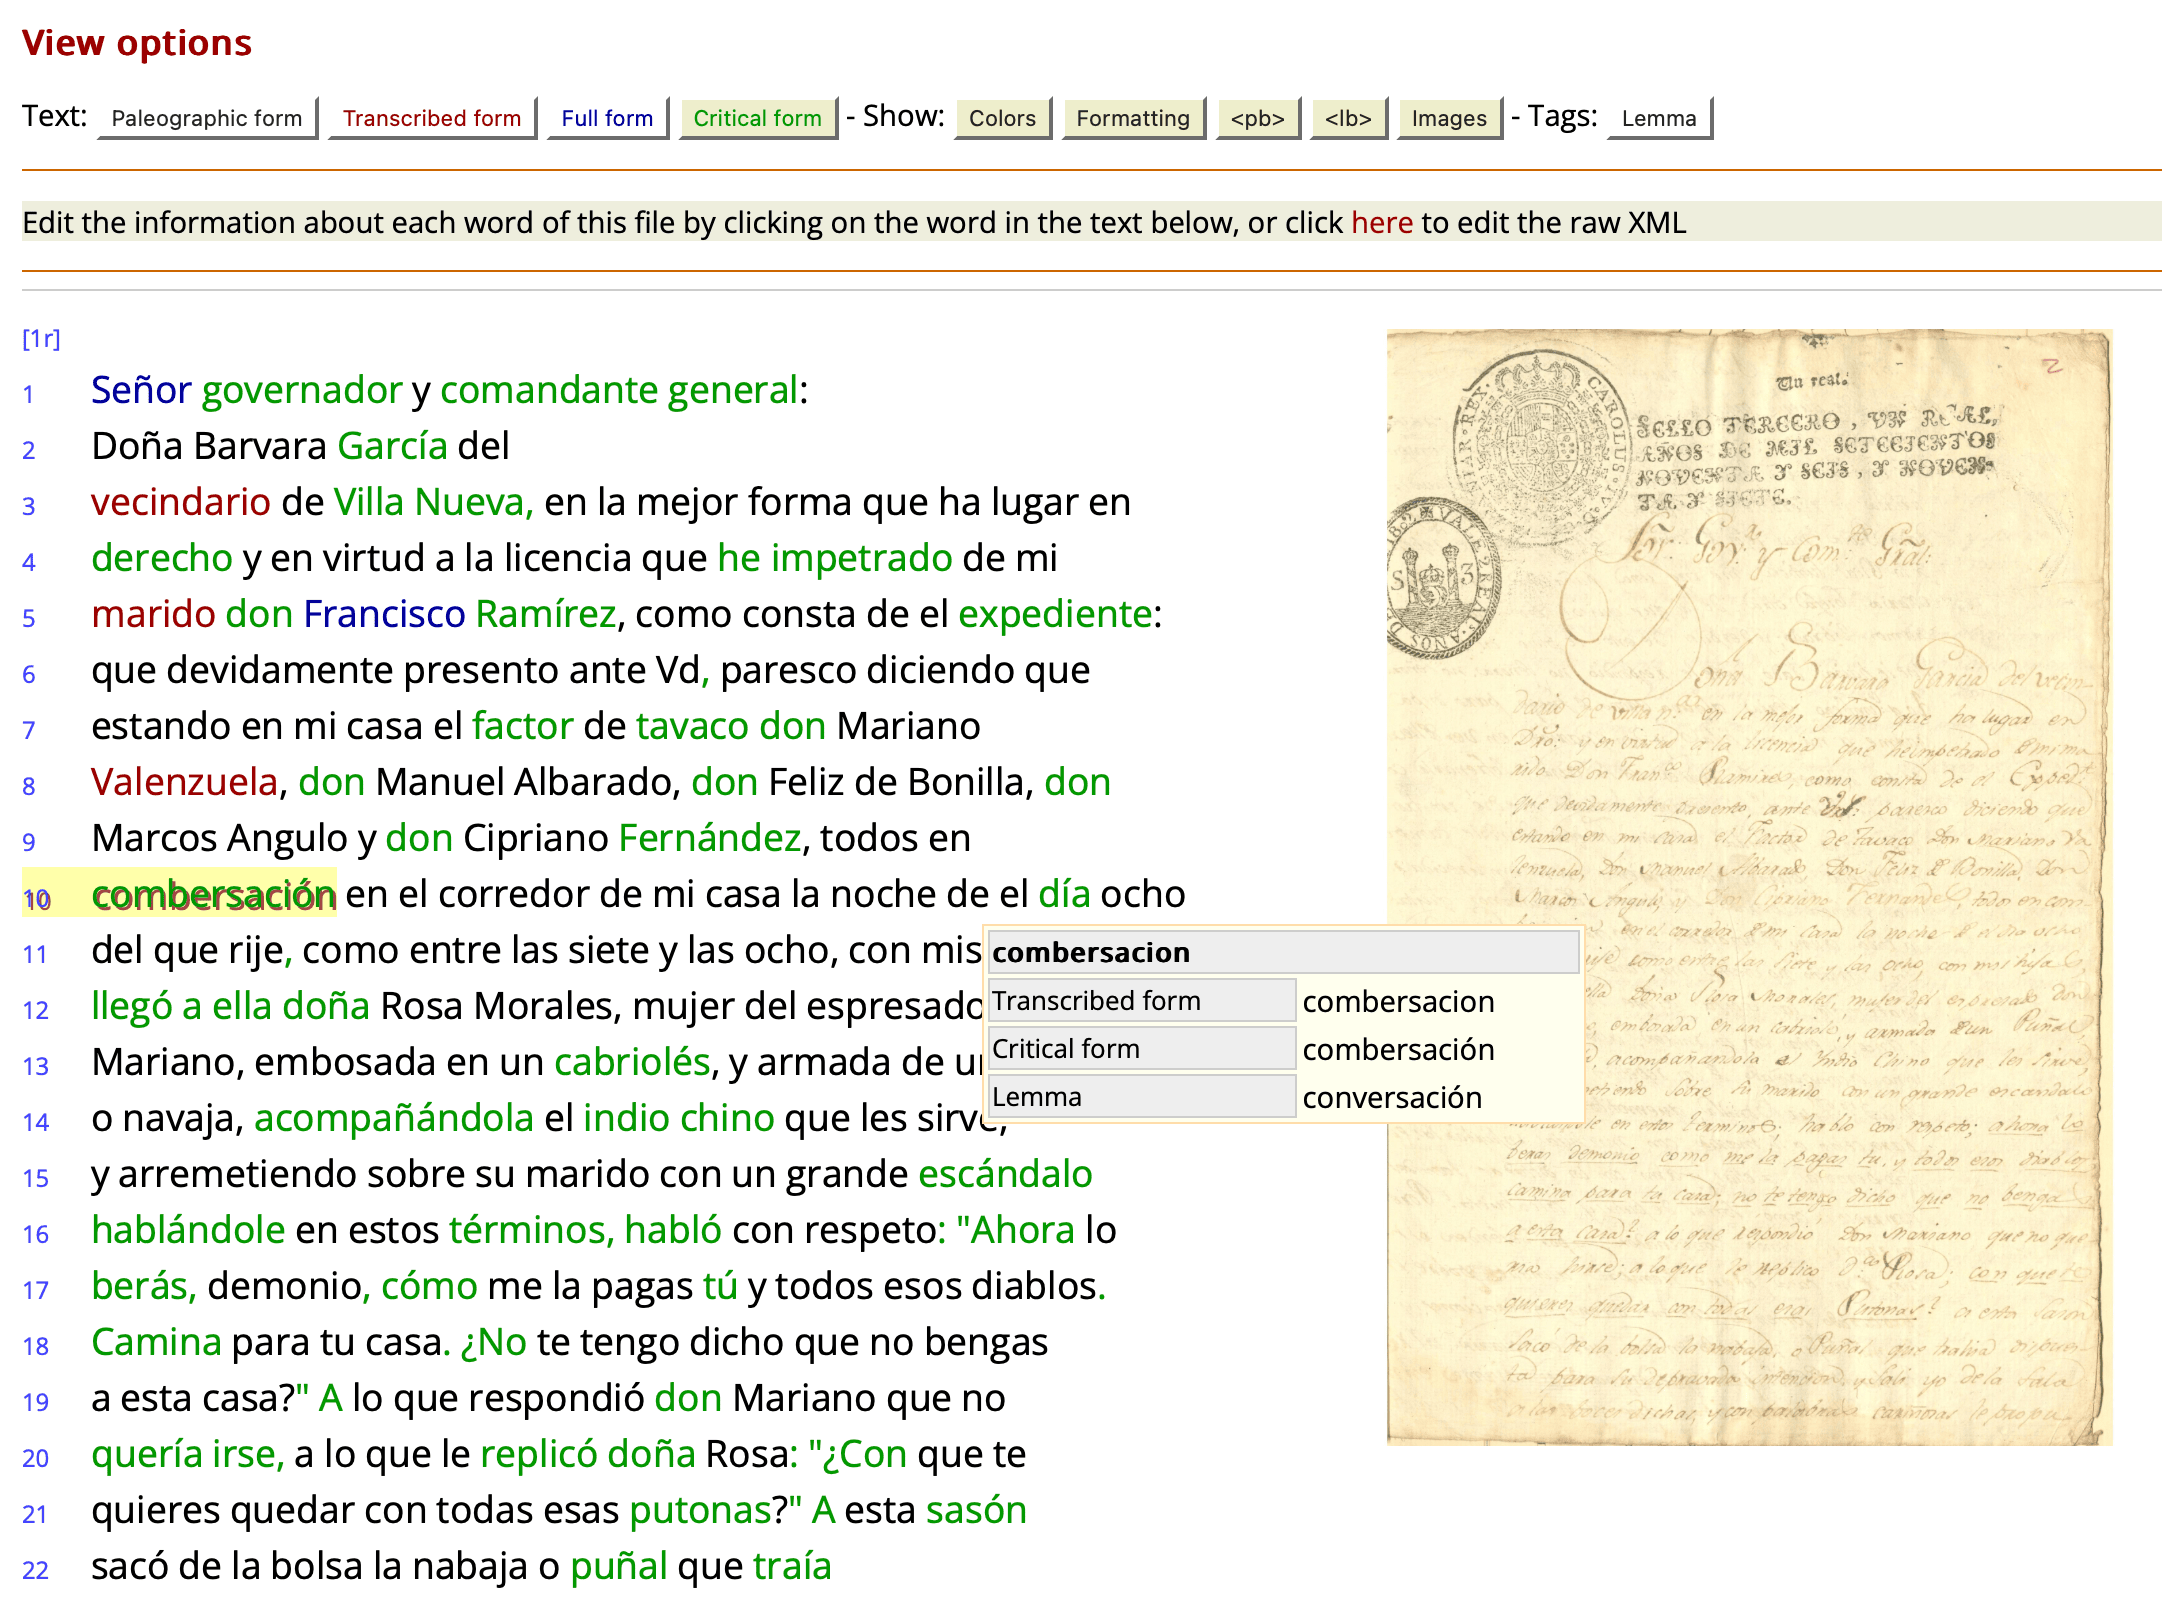This screenshot has width=2162, height=1598.
Task: Click the word 'putonas' in line 21
Action: coord(700,1510)
